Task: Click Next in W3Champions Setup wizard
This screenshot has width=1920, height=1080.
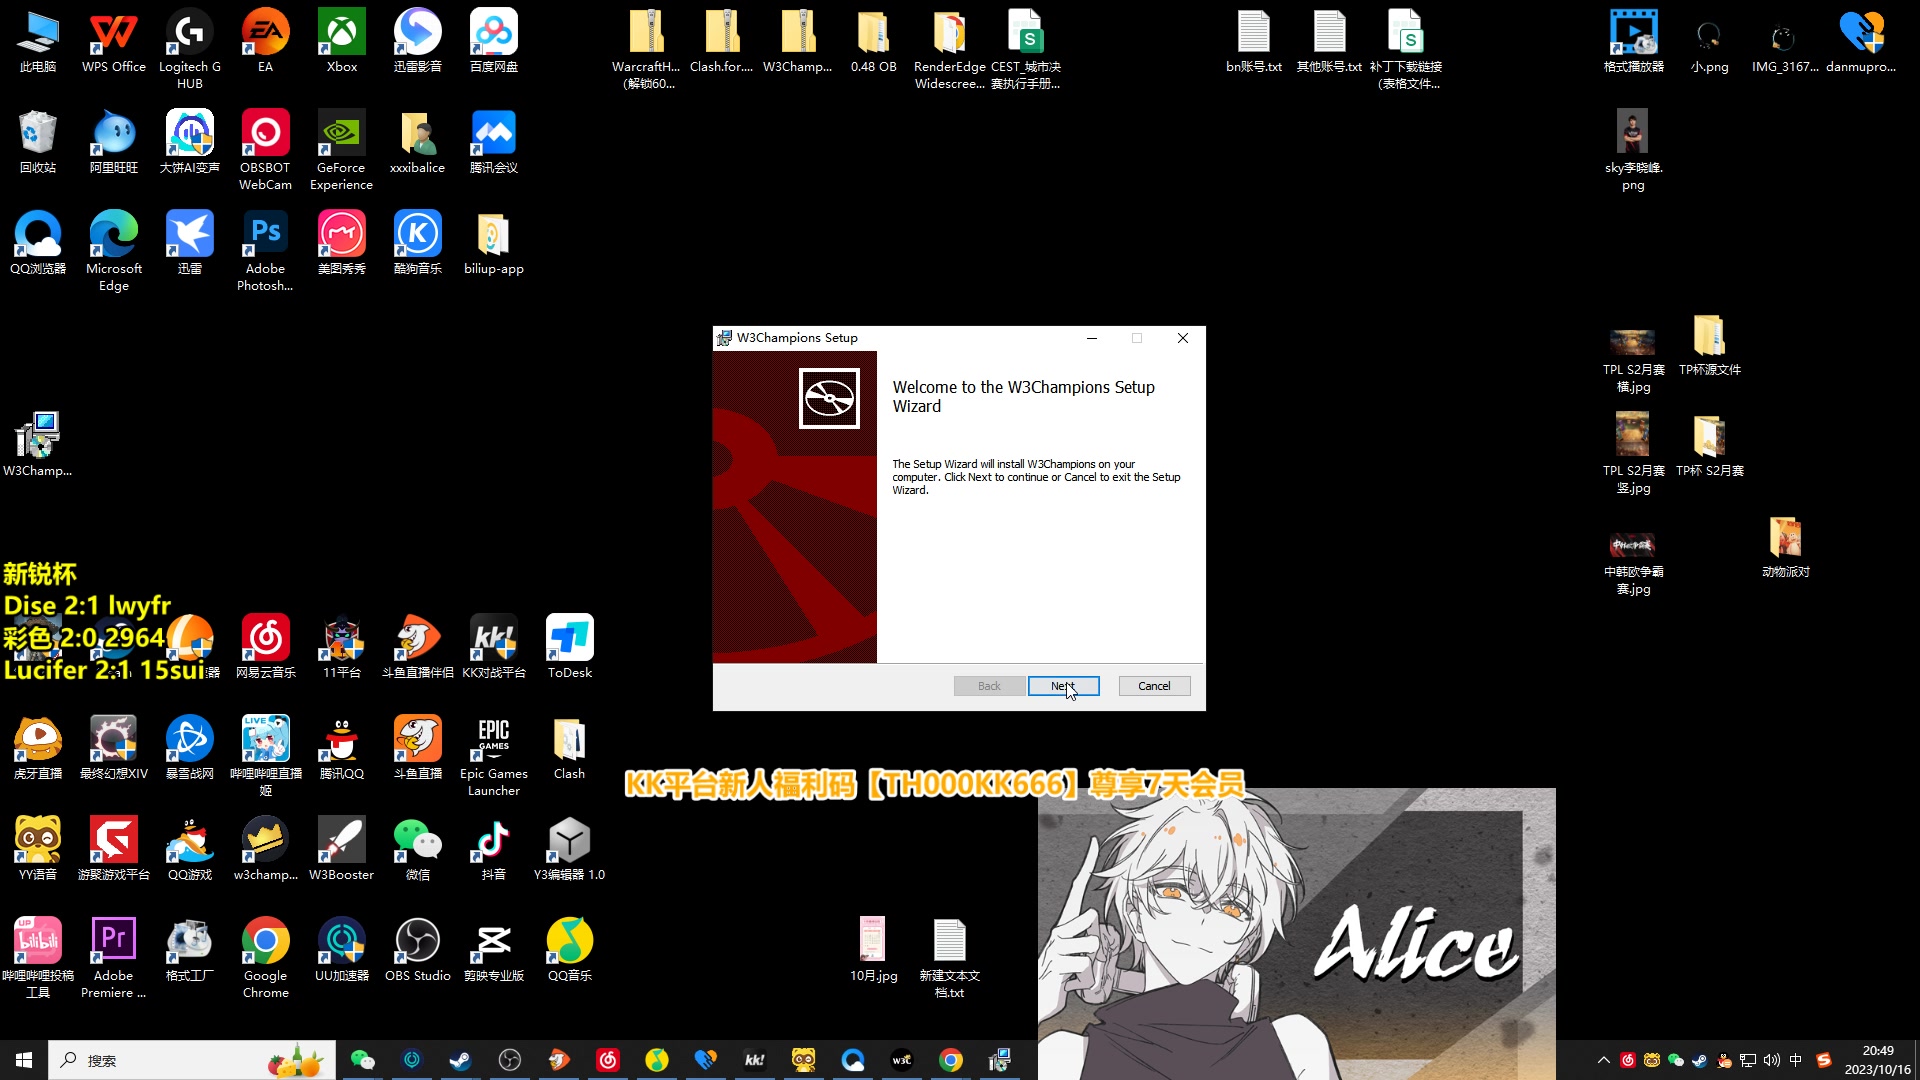Action: [x=1063, y=686]
